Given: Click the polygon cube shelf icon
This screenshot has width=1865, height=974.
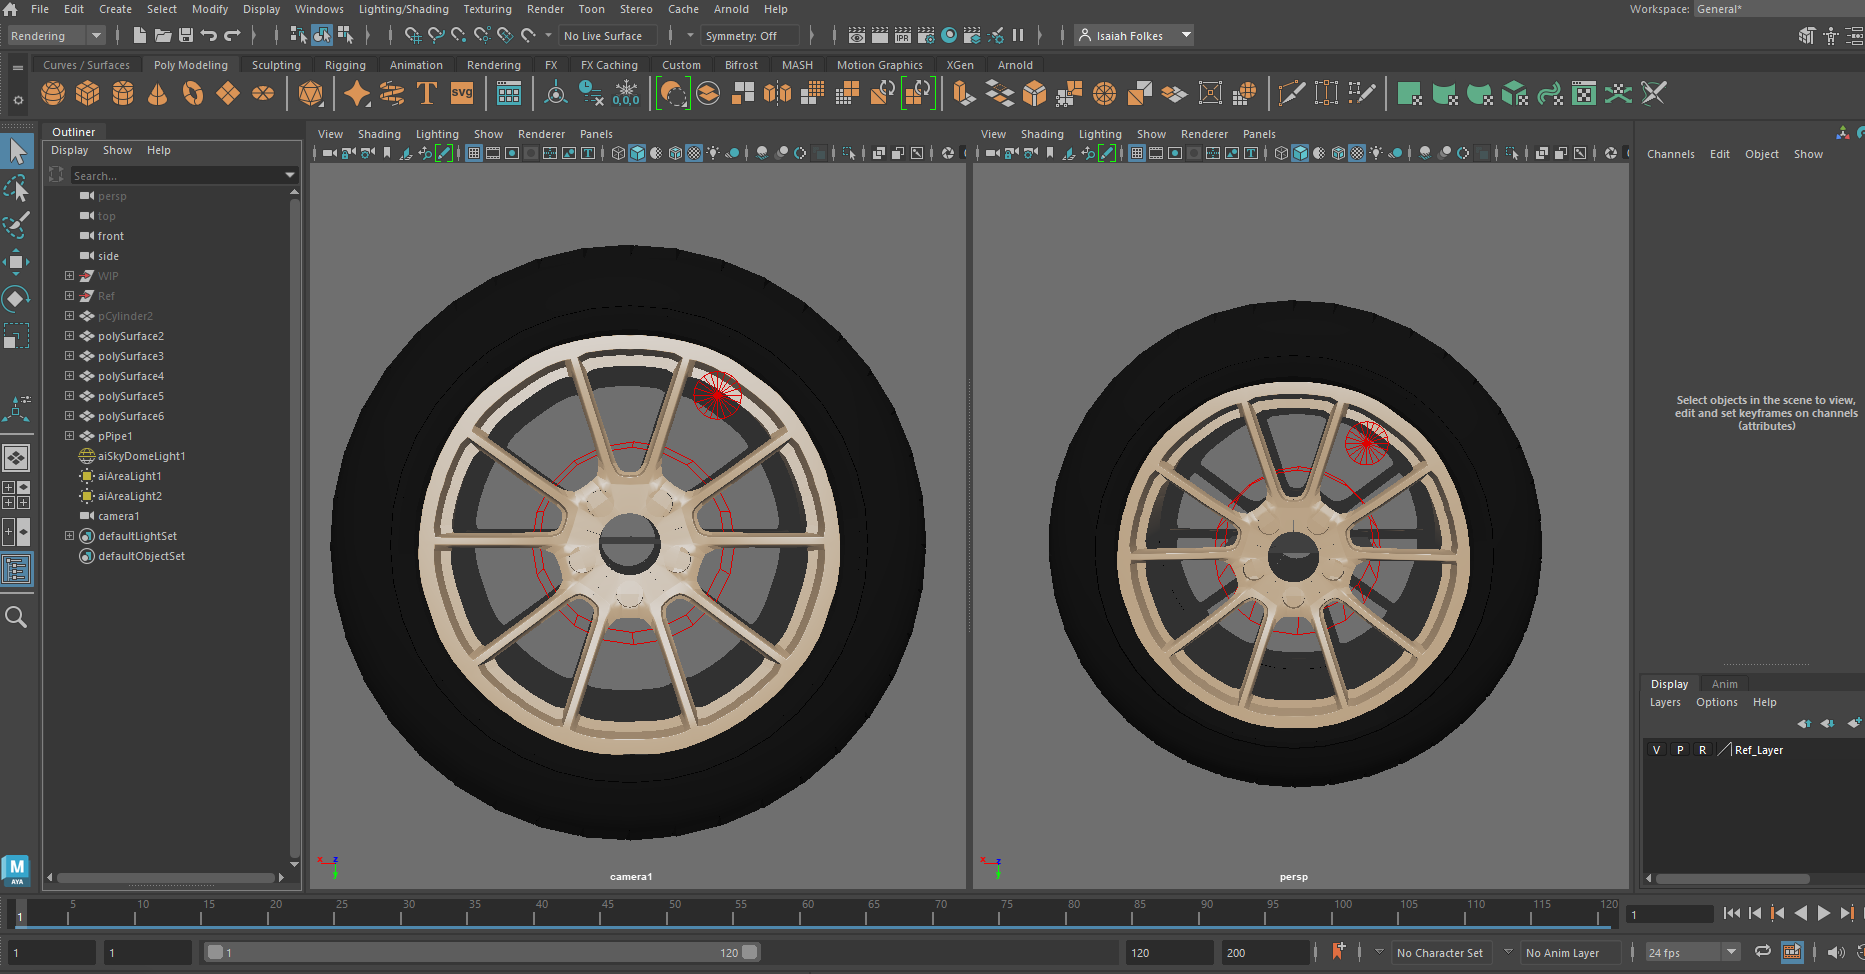Looking at the screenshot, I should point(88,94).
